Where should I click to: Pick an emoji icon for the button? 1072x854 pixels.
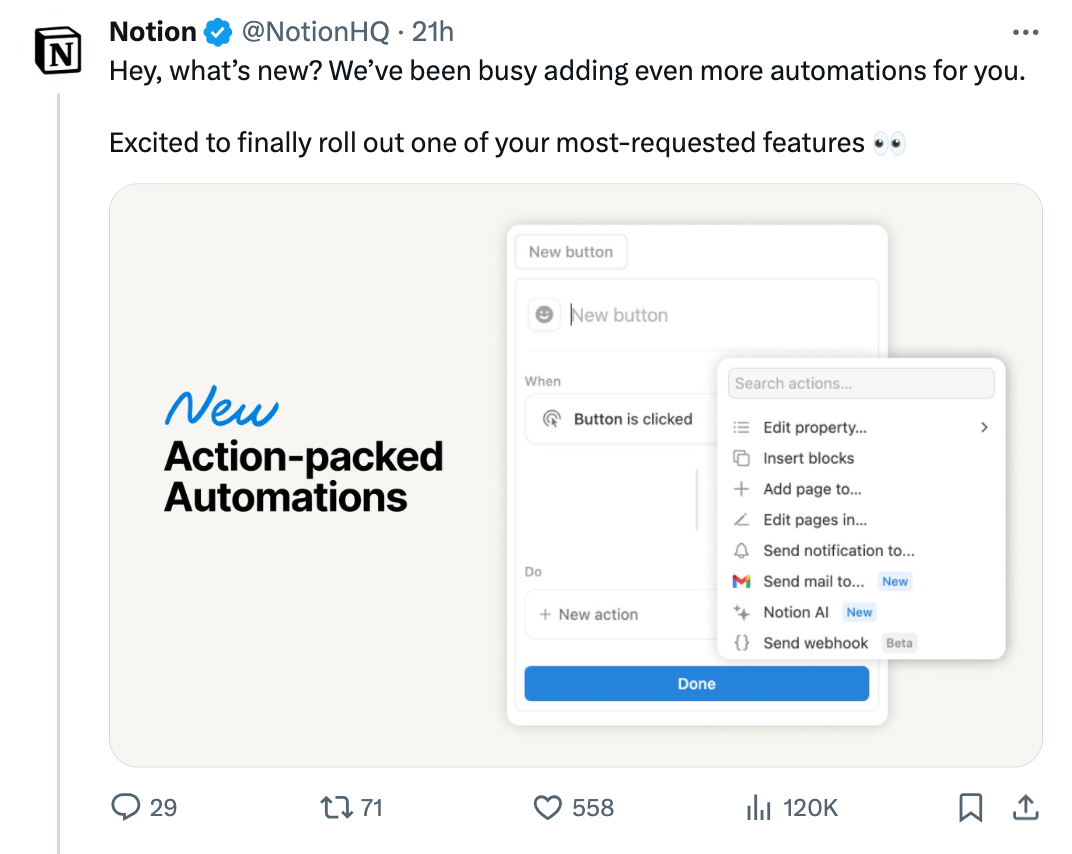click(544, 315)
